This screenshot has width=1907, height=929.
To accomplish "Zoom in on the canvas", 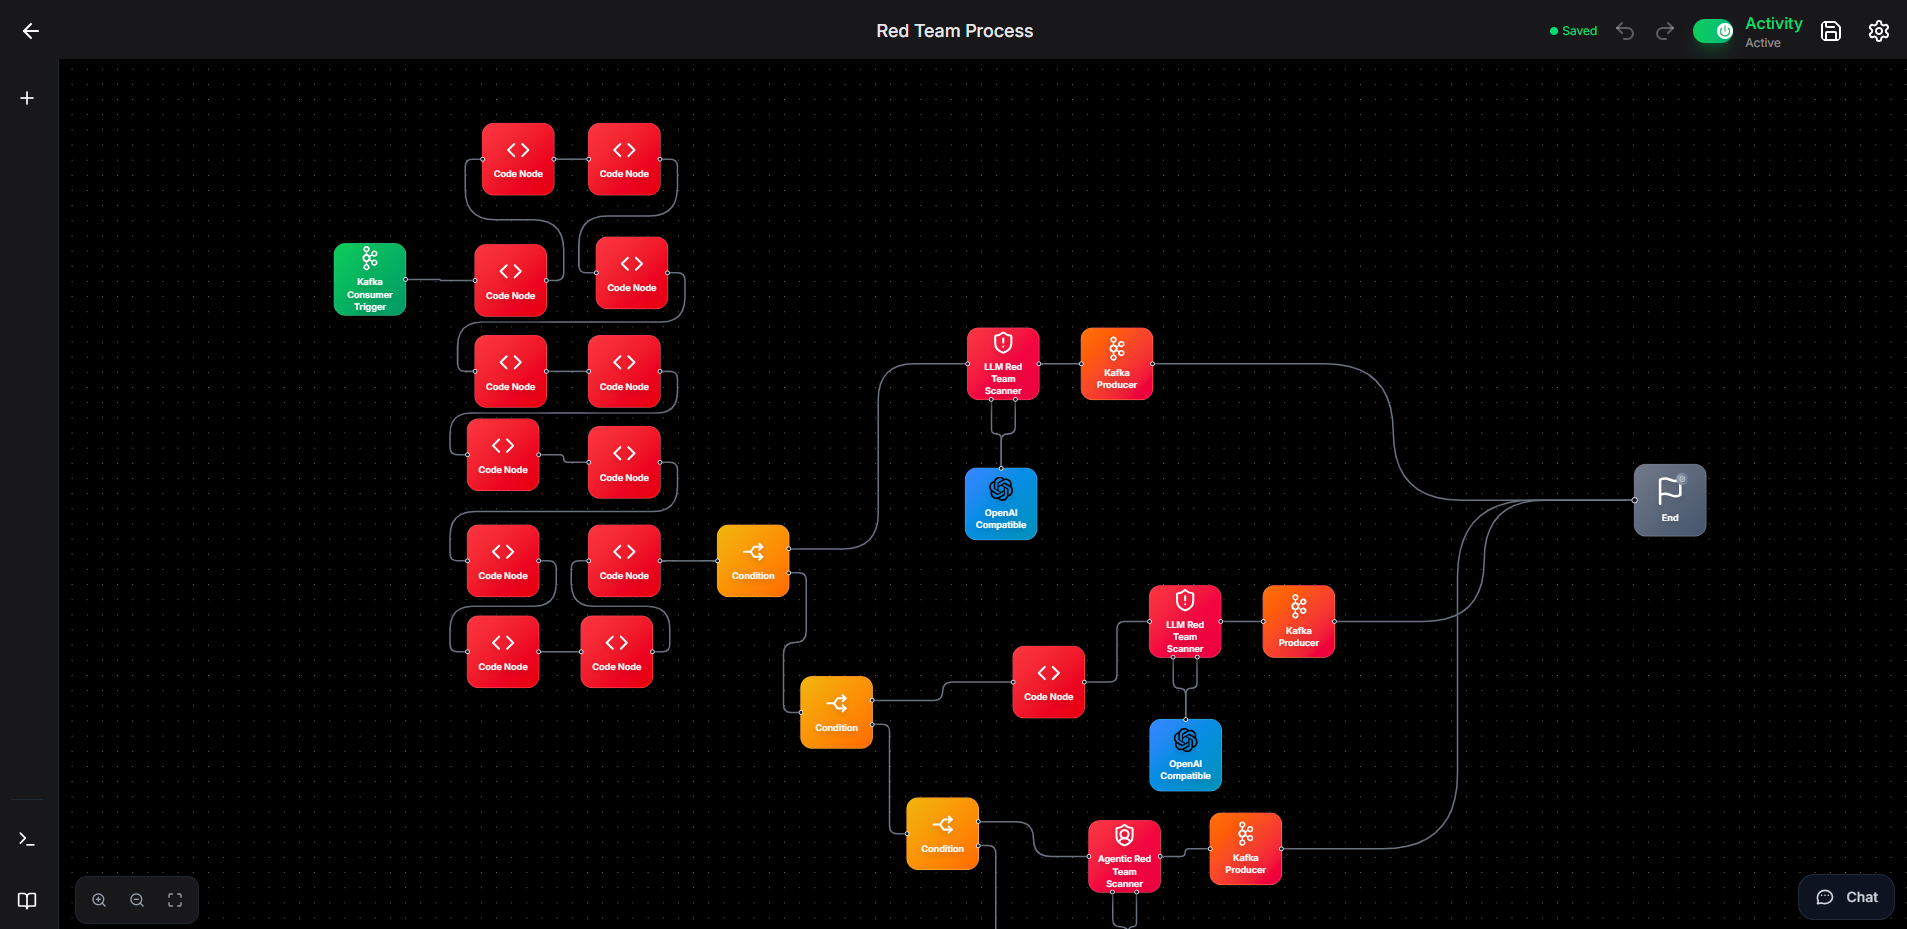I will pos(99,900).
